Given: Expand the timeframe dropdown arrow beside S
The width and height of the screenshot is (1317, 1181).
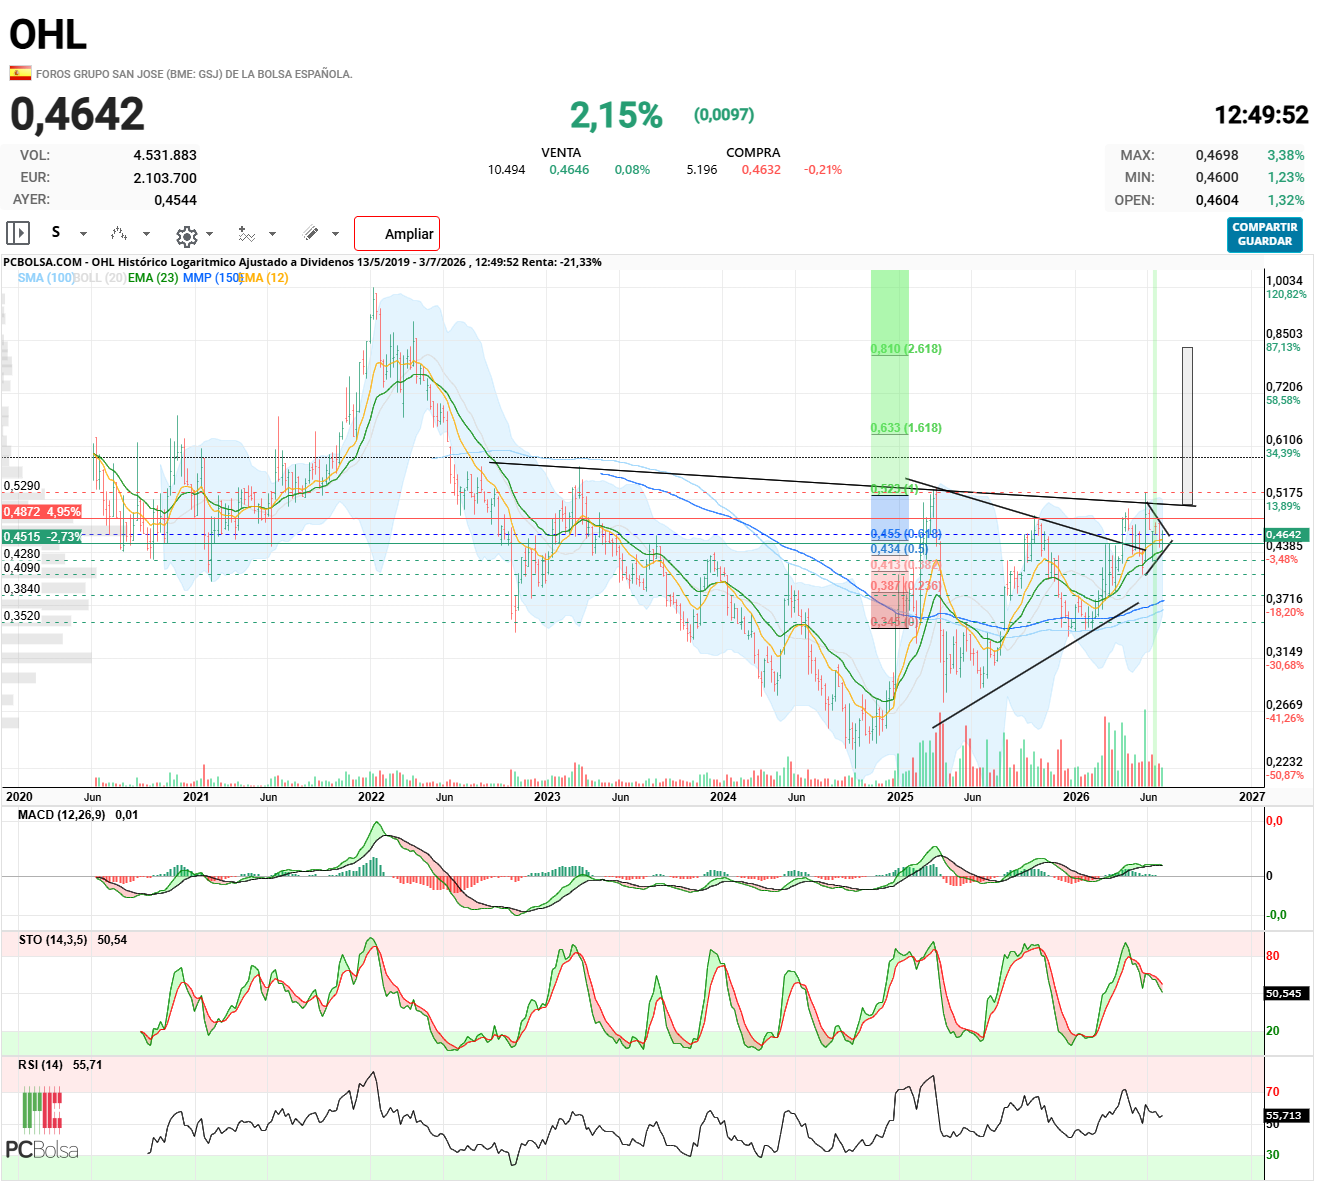Looking at the screenshot, I should [83, 234].
